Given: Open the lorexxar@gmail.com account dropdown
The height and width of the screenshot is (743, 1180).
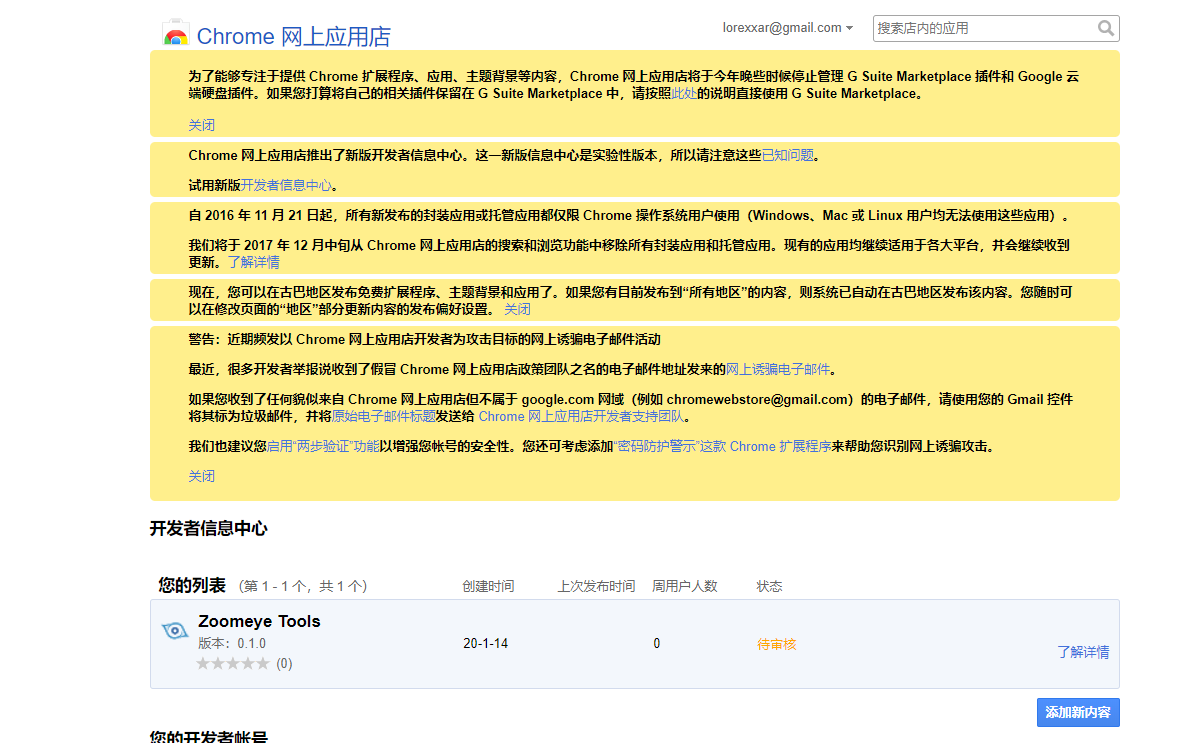Looking at the screenshot, I should click(788, 27).
